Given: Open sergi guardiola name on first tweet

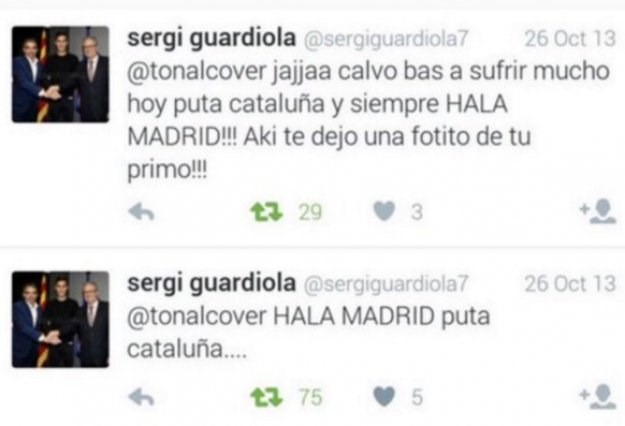Looking at the screenshot, I should 211,39.
